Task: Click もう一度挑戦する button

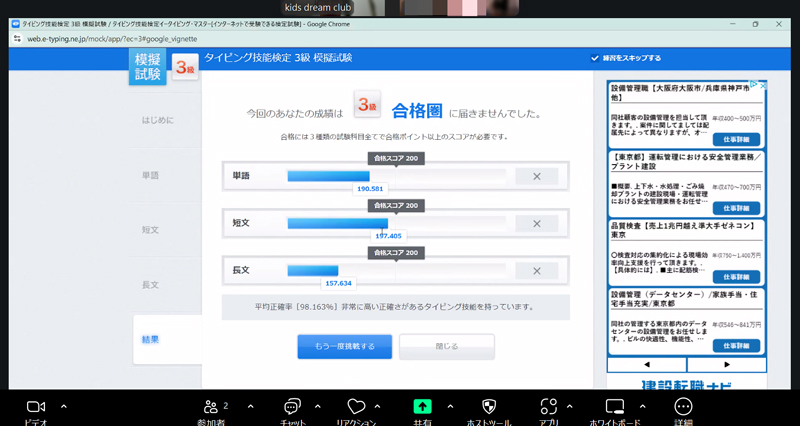Action: tap(345, 346)
